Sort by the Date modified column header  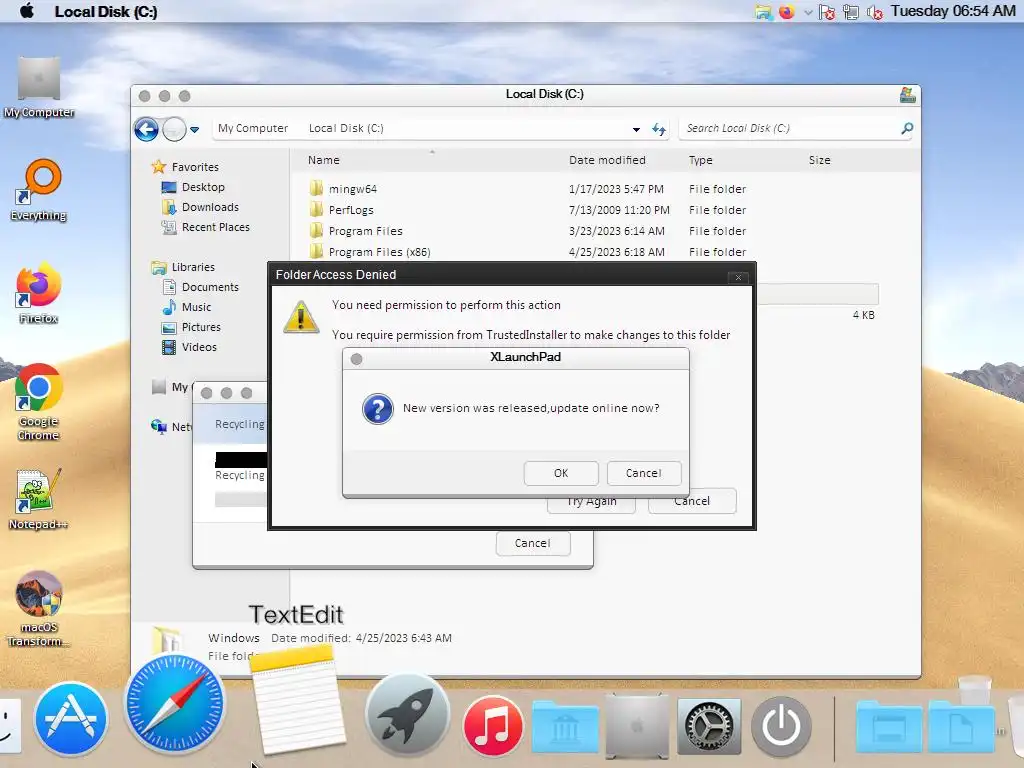pyautogui.click(x=607, y=160)
